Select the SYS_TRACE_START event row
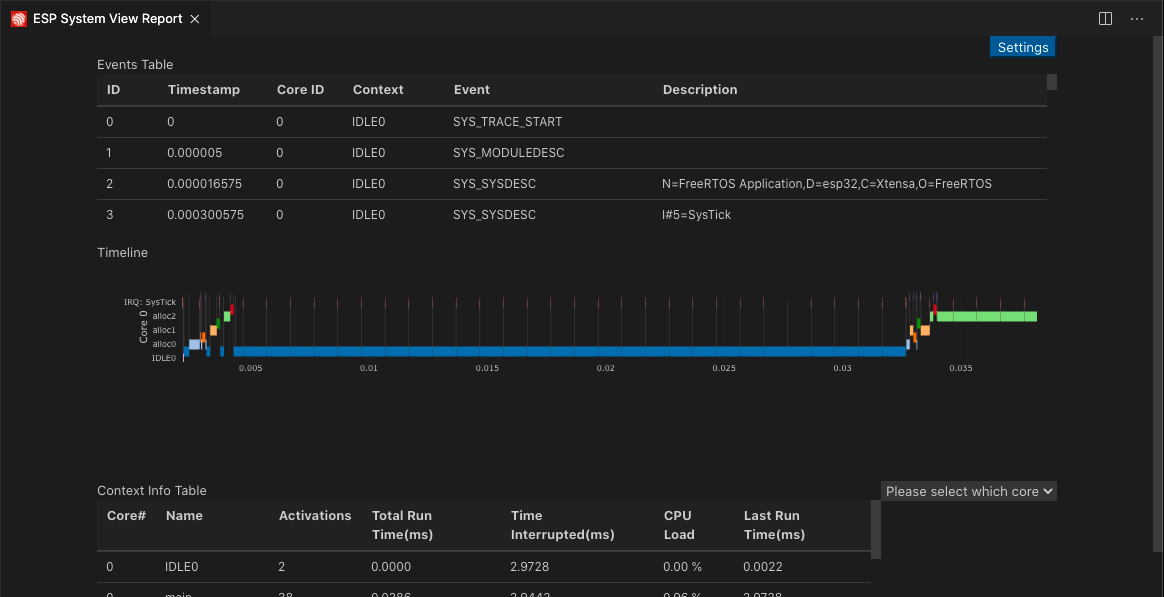 (x=507, y=121)
